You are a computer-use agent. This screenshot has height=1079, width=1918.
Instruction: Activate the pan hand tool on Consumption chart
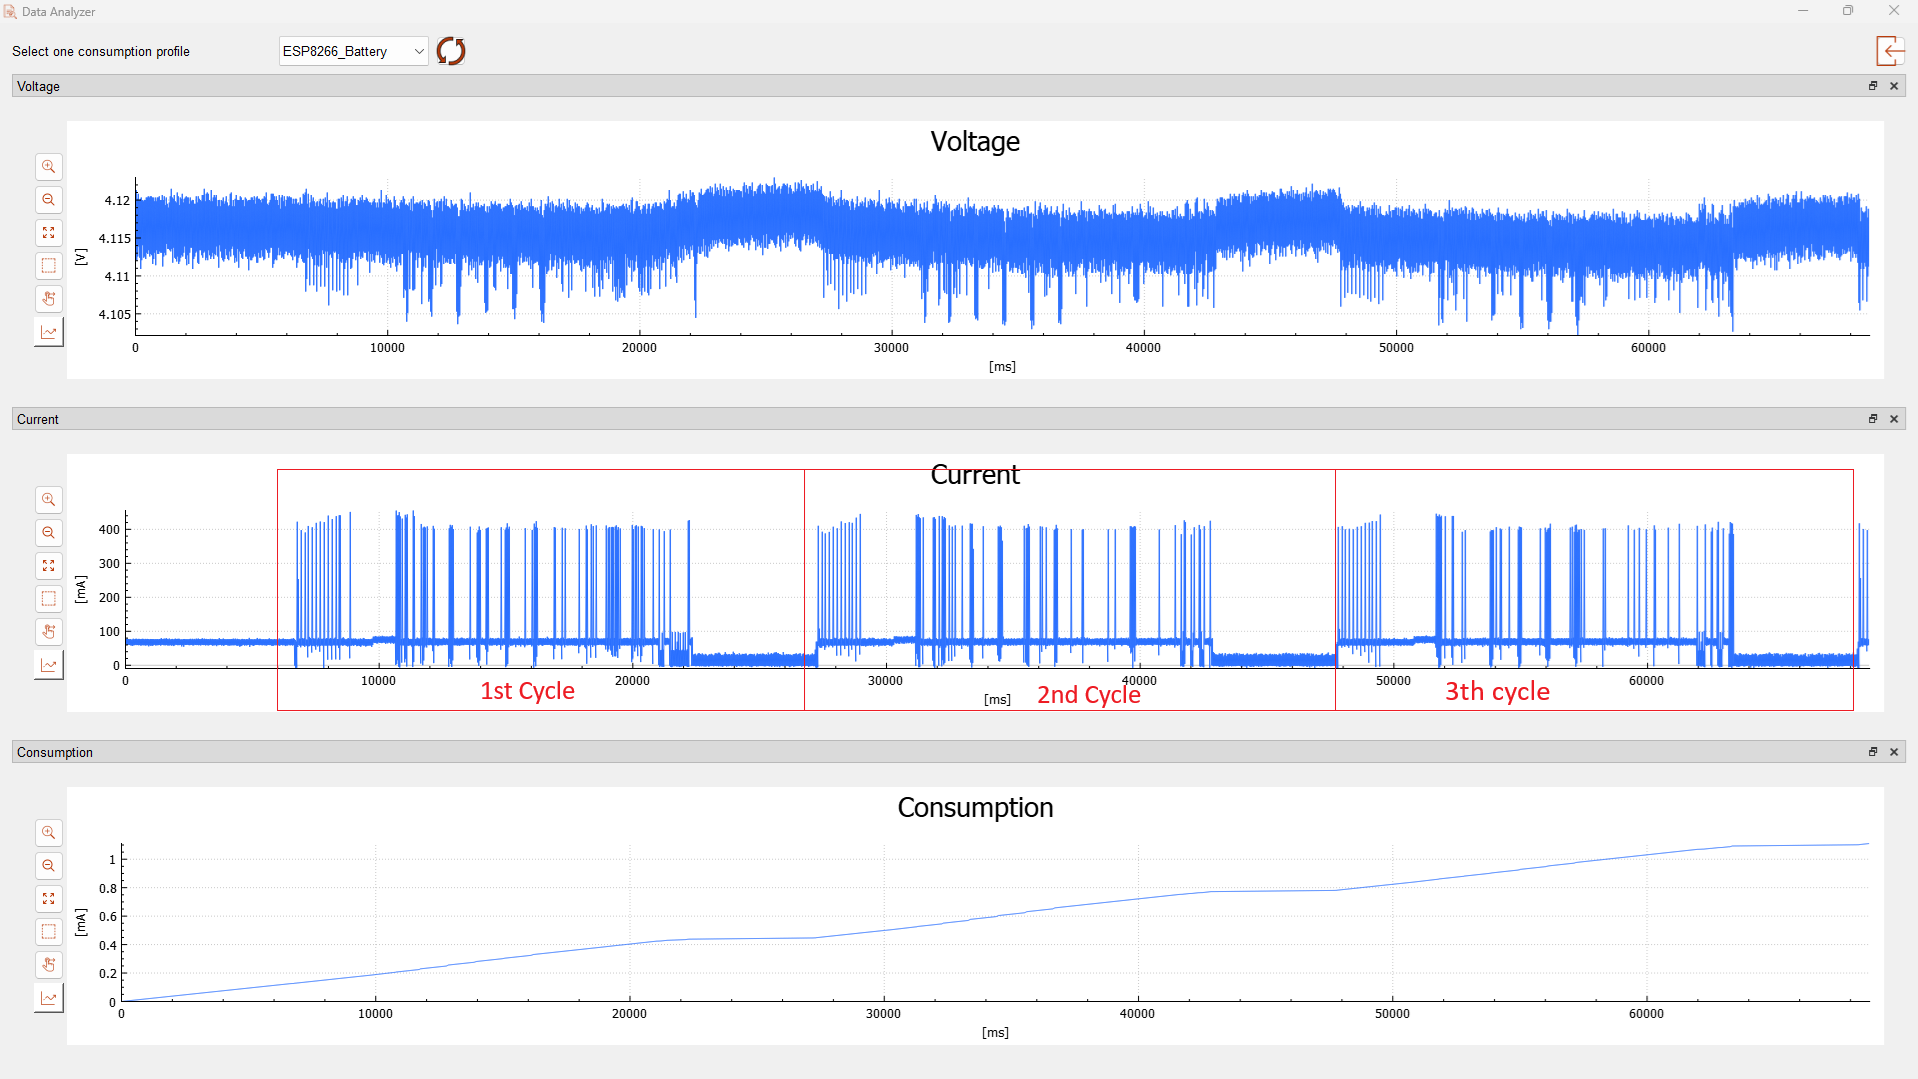pos(48,965)
